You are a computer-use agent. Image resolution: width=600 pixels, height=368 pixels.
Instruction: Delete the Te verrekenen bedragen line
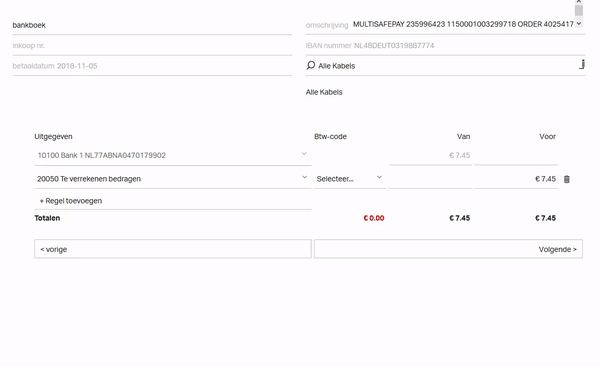pyautogui.click(x=567, y=179)
